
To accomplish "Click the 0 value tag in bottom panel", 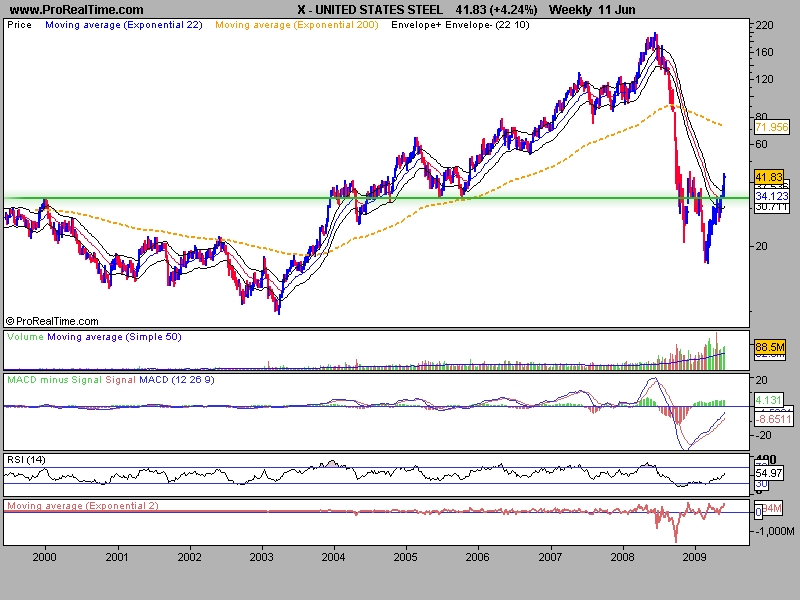I will coord(759,512).
